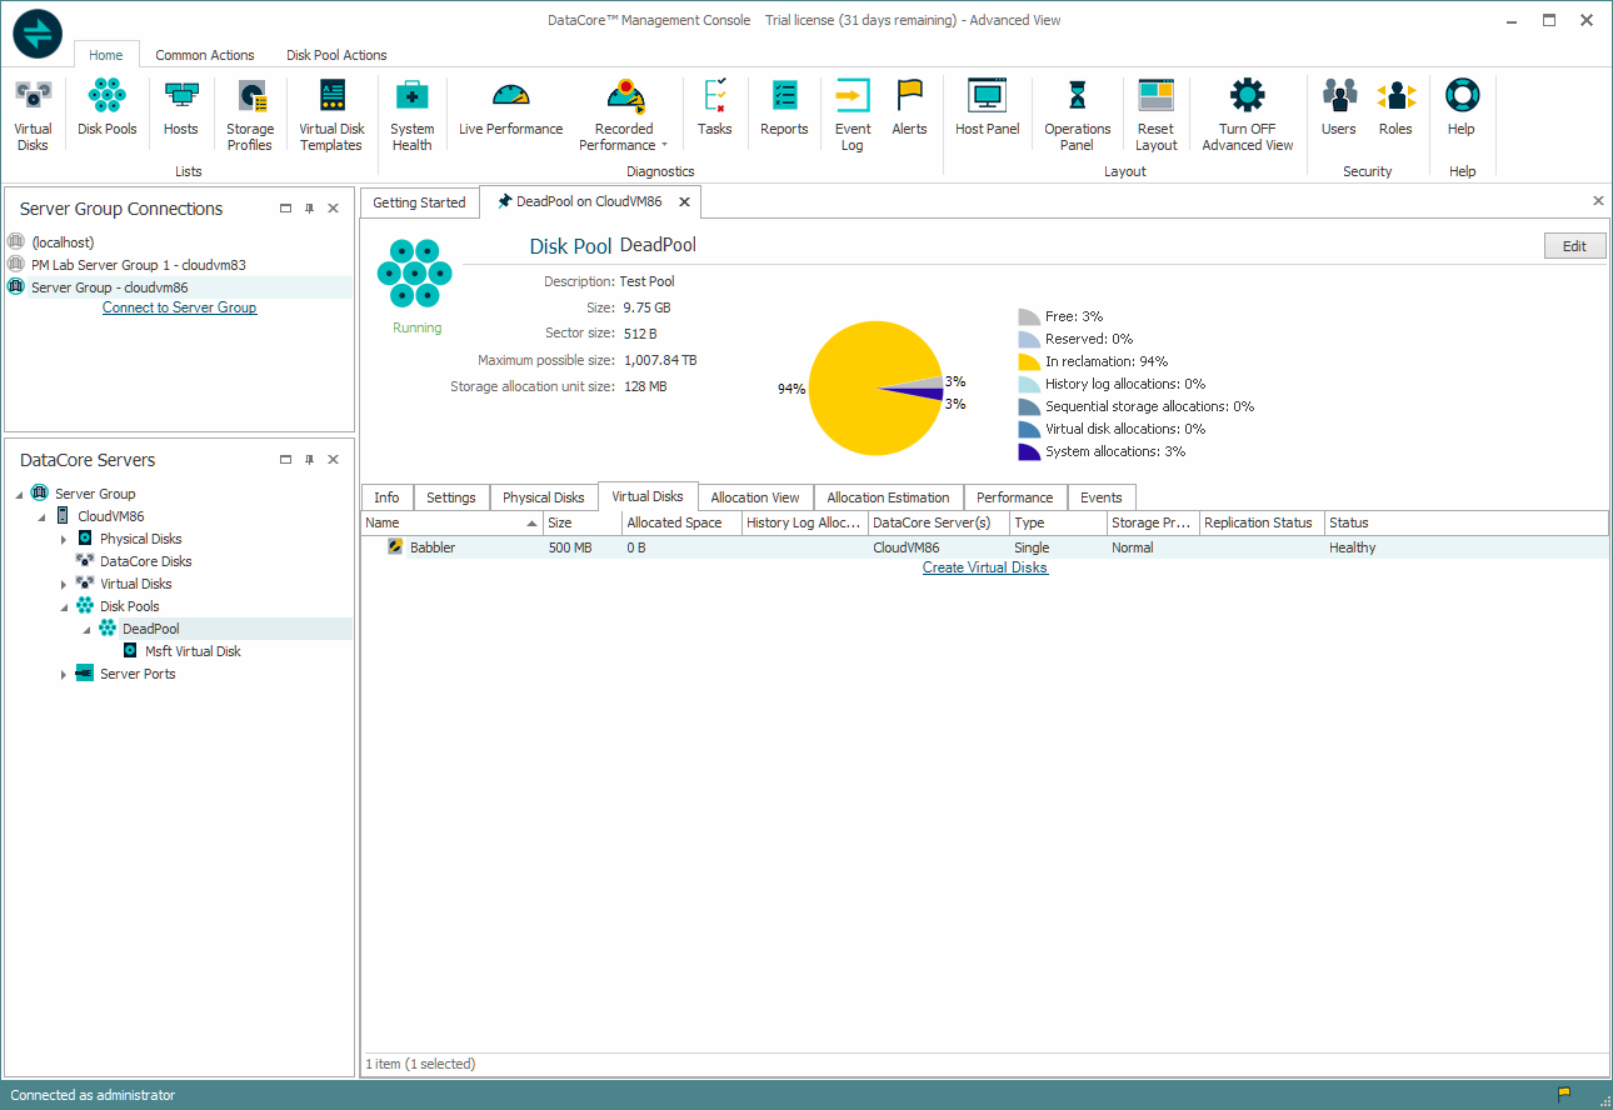Pin the DataCore Servers panel

coord(309,459)
